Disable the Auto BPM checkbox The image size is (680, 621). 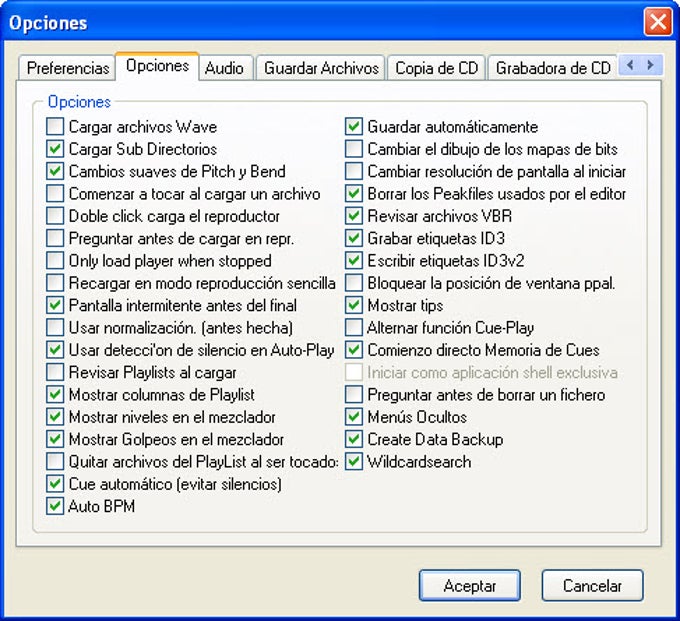55,506
